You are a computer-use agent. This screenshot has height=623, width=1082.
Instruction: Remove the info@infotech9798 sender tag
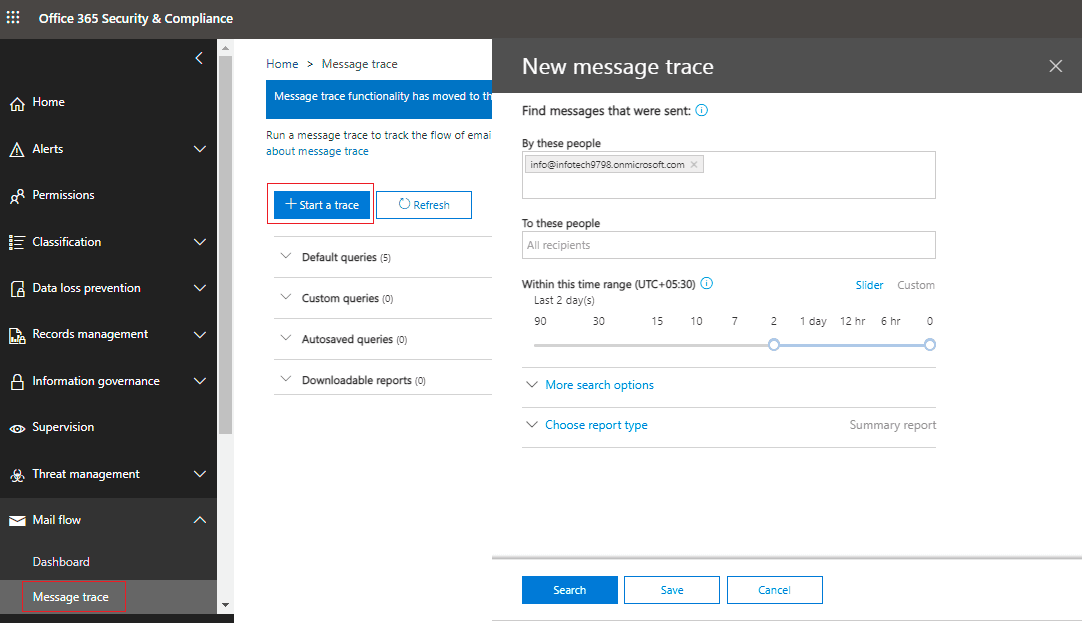[694, 164]
